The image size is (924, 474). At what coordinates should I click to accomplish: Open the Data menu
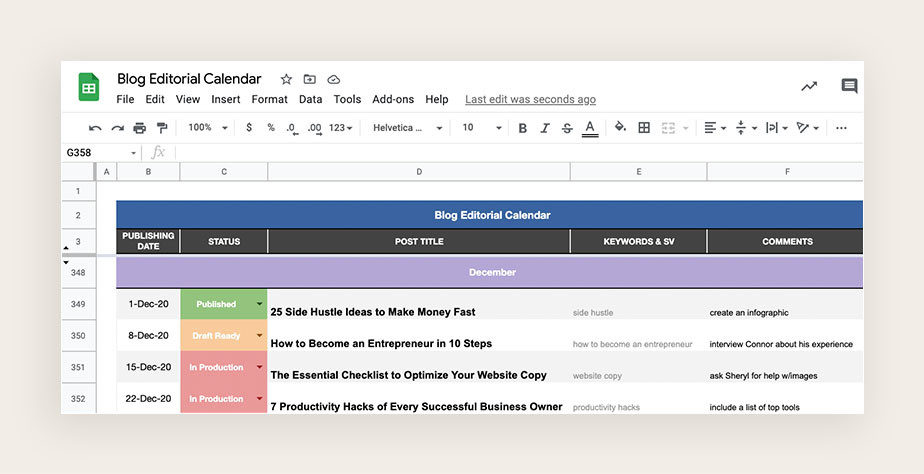click(311, 99)
